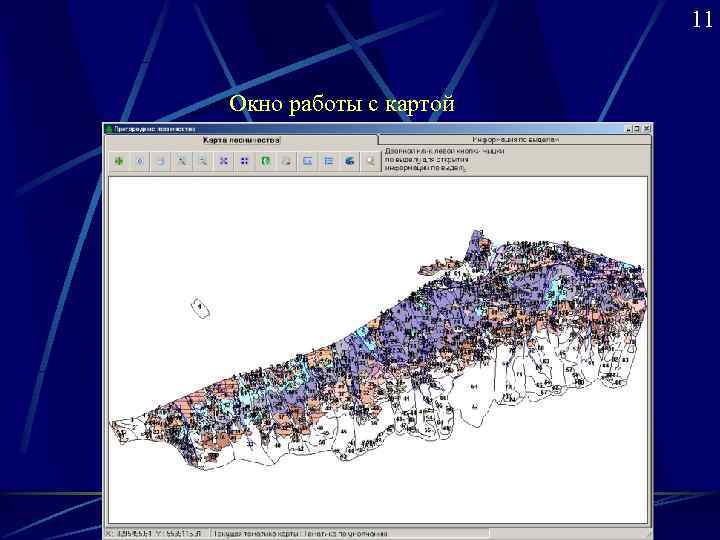
Task: Maximize the map application window
Action: pyautogui.click(x=637, y=129)
